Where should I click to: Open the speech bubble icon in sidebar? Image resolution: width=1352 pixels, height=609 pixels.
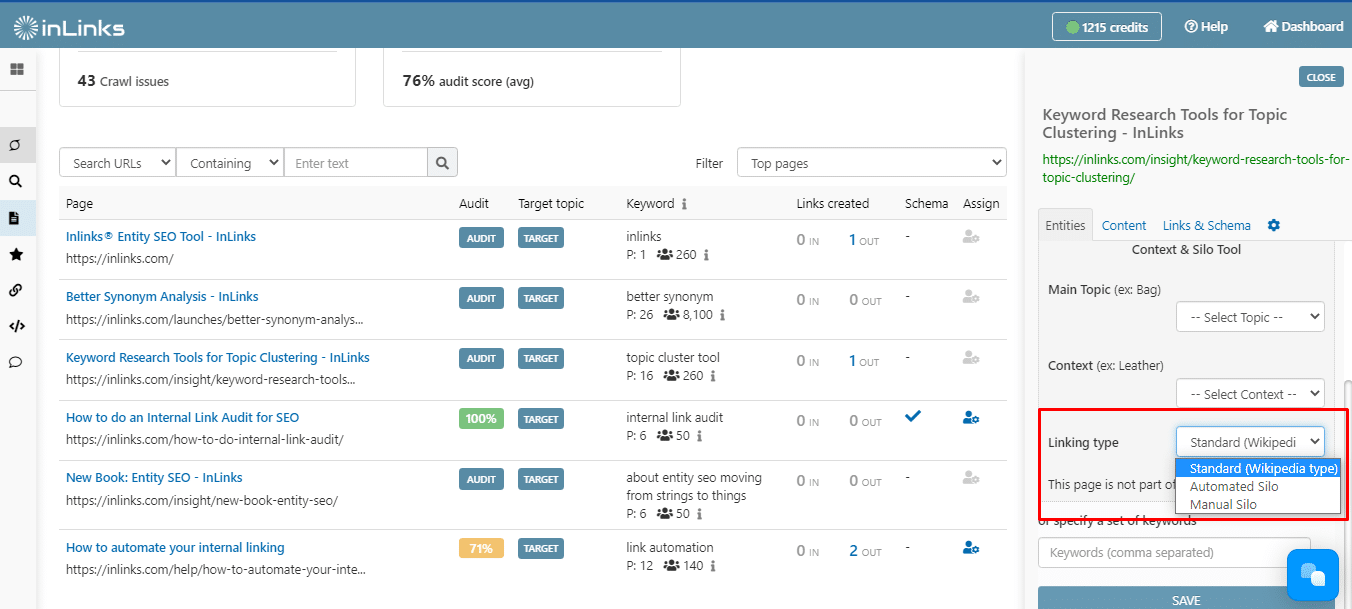(x=16, y=362)
